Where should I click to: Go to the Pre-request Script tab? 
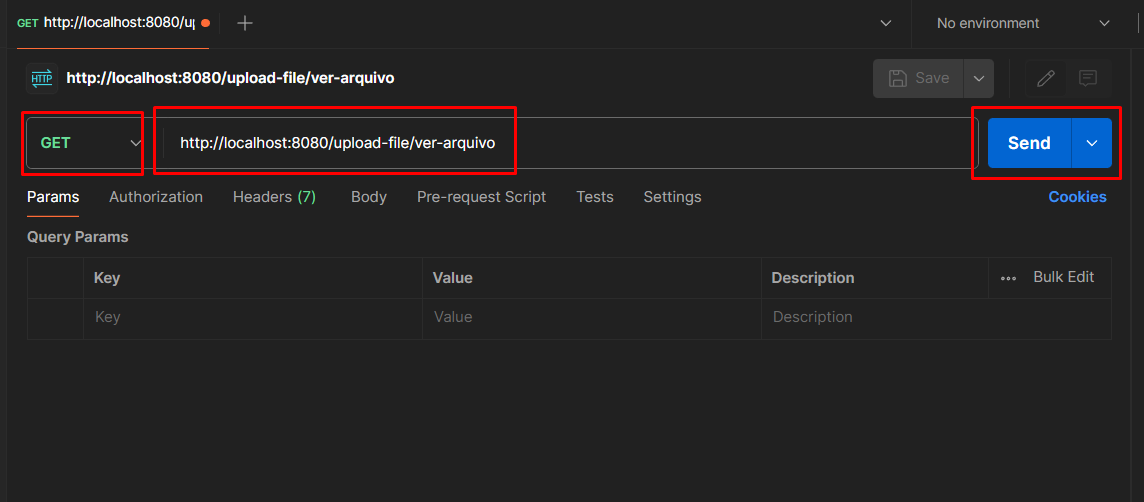click(x=481, y=197)
